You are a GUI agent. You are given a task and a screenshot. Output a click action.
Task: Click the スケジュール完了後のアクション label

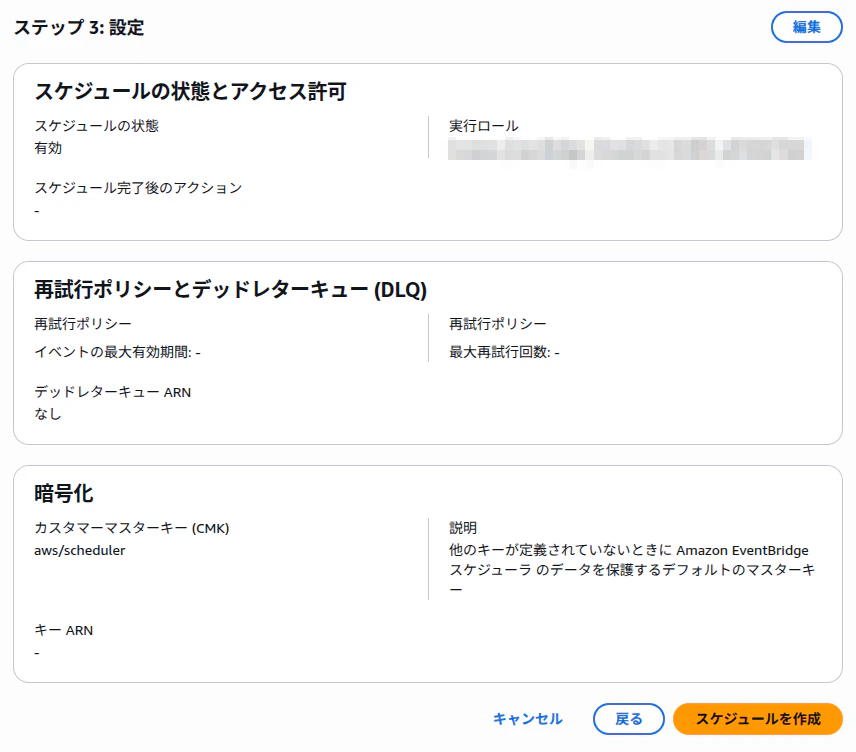point(138,188)
